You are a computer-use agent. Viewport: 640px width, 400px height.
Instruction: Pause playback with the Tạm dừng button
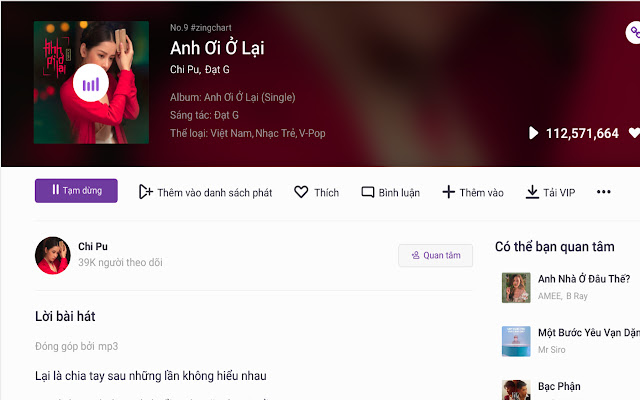pyautogui.click(x=76, y=191)
